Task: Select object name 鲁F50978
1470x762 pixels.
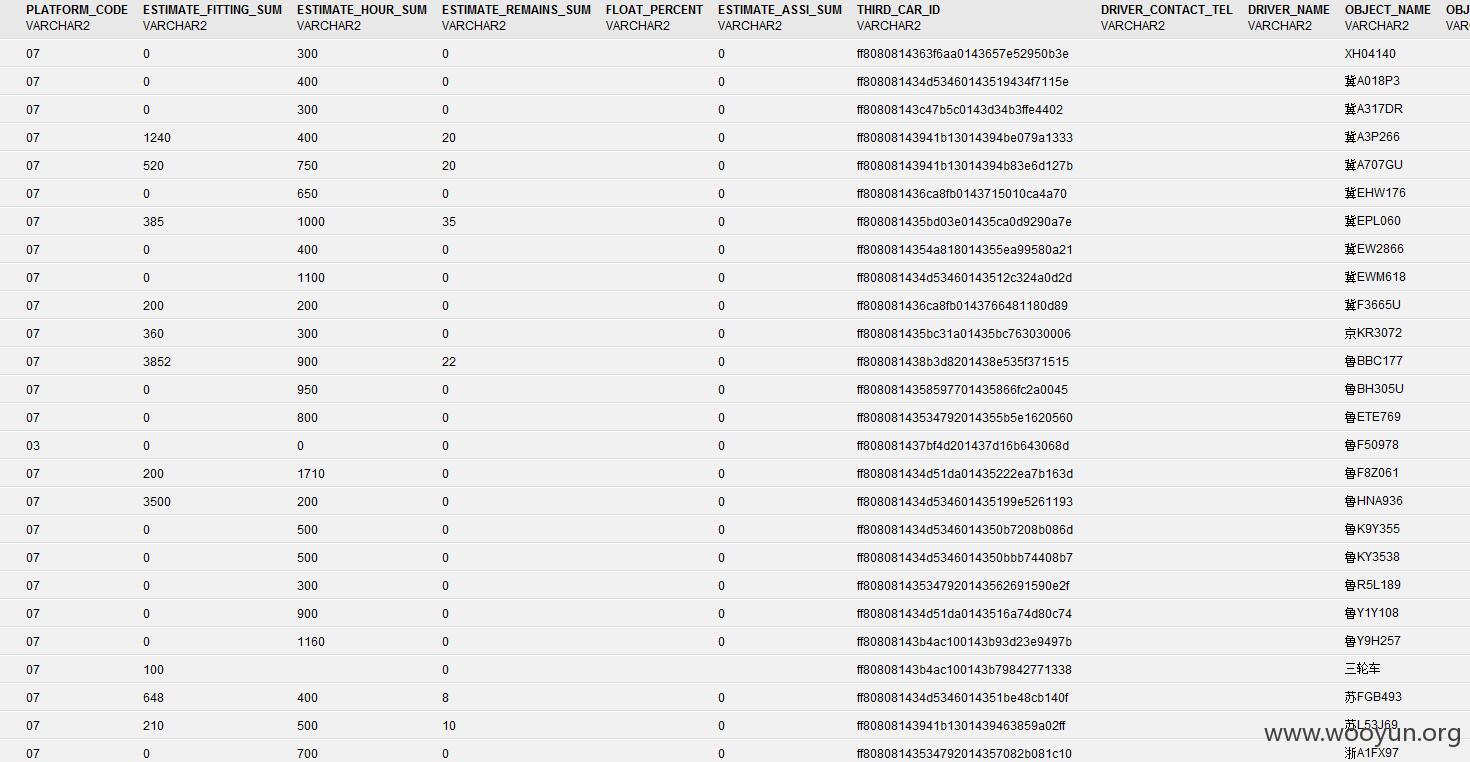Action: pyautogui.click(x=1372, y=446)
